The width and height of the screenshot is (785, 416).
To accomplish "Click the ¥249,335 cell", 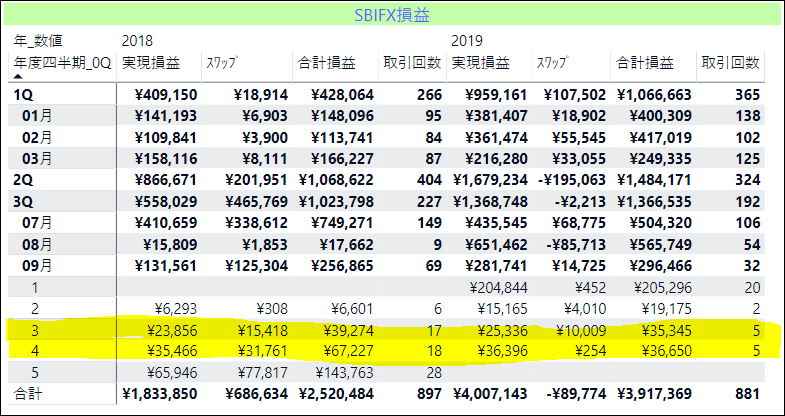I will (660, 159).
